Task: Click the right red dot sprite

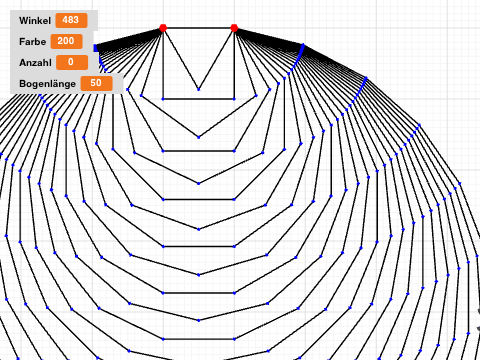Action: (x=234, y=28)
